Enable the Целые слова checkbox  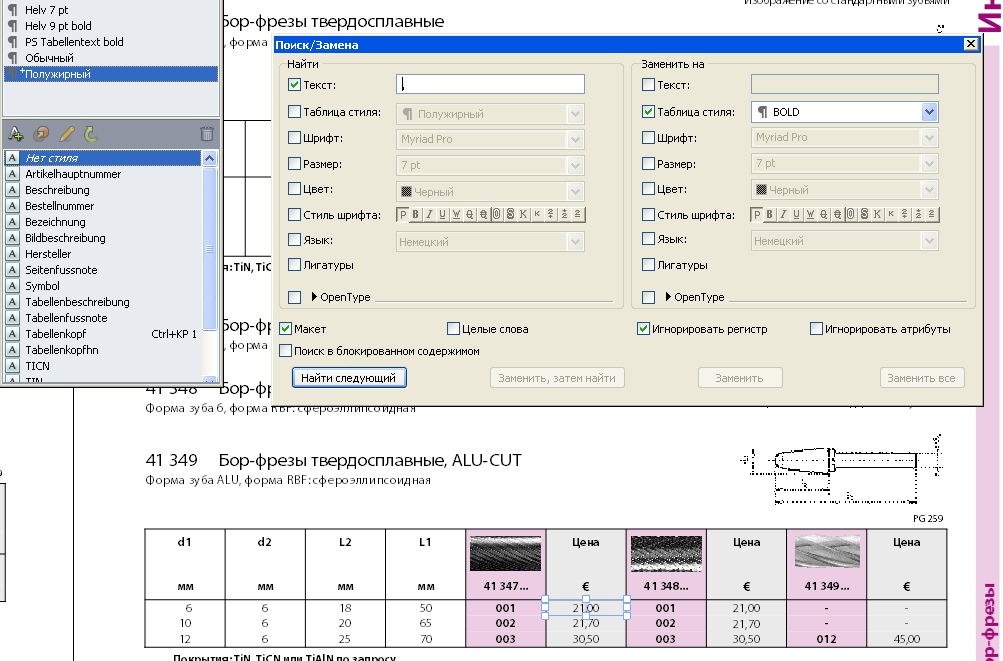[453, 329]
